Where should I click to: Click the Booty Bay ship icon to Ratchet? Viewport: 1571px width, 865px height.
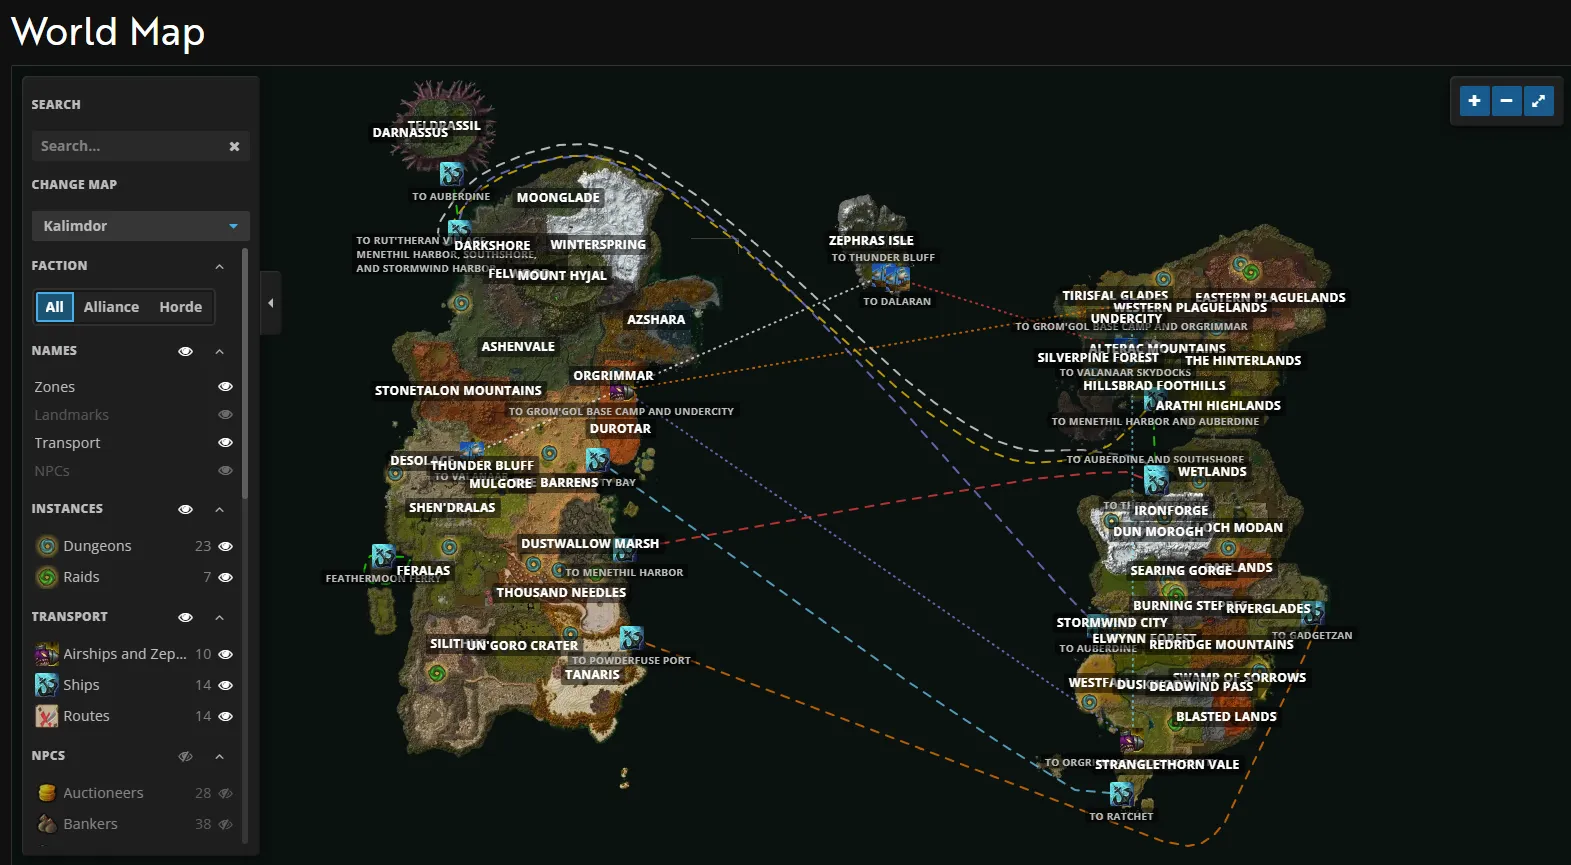coord(1121,794)
